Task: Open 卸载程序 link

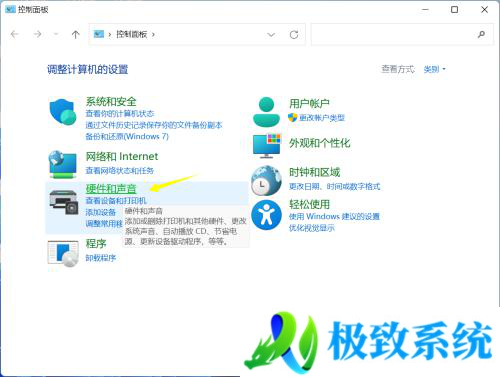Action: (101, 258)
